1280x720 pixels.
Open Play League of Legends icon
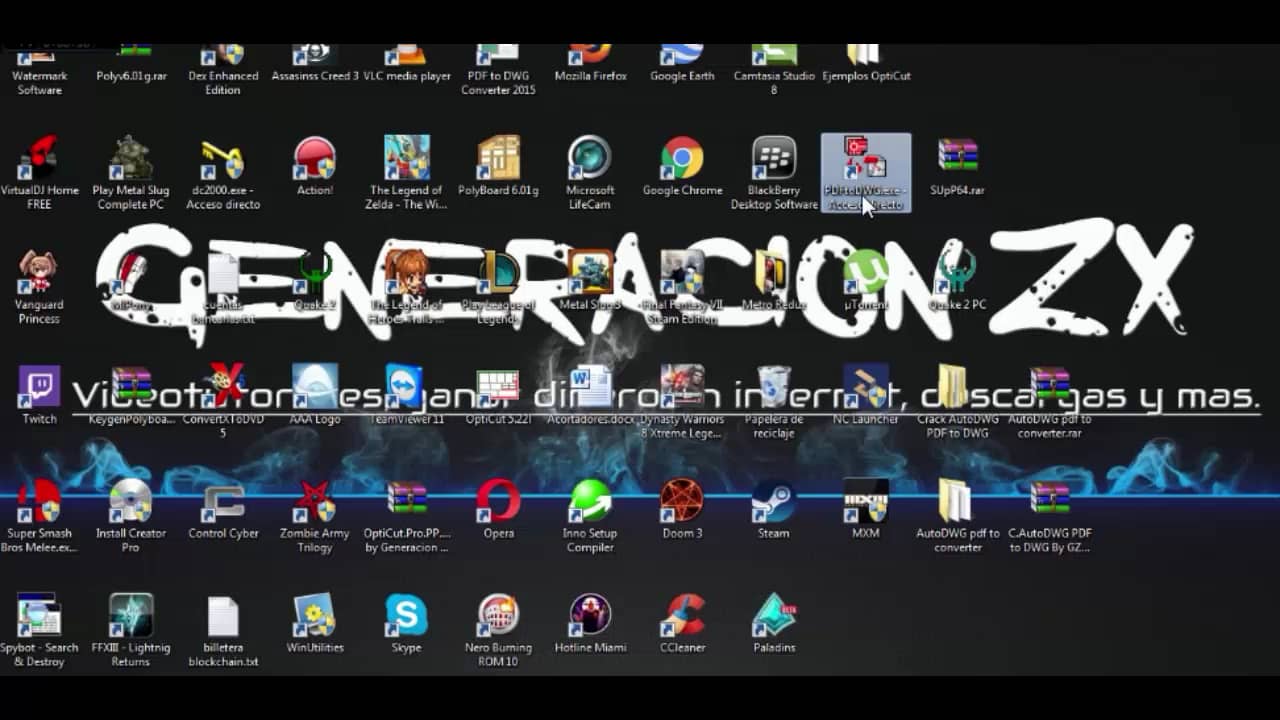pos(498,273)
